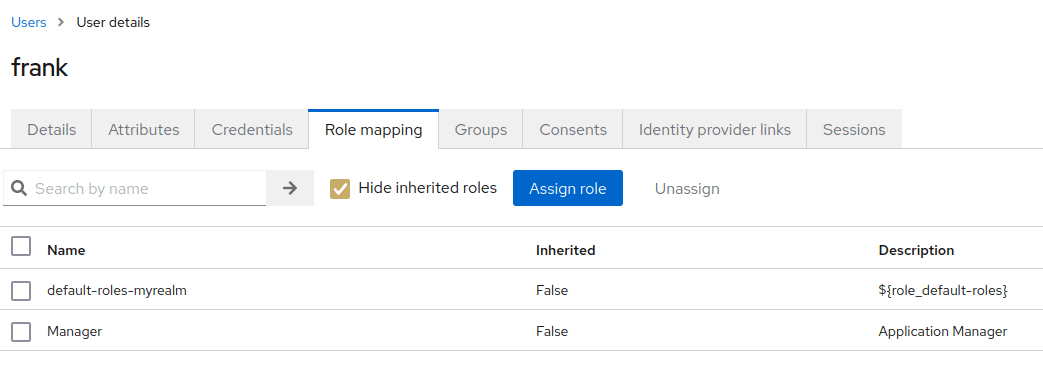Click the frank user heading

point(39,67)
